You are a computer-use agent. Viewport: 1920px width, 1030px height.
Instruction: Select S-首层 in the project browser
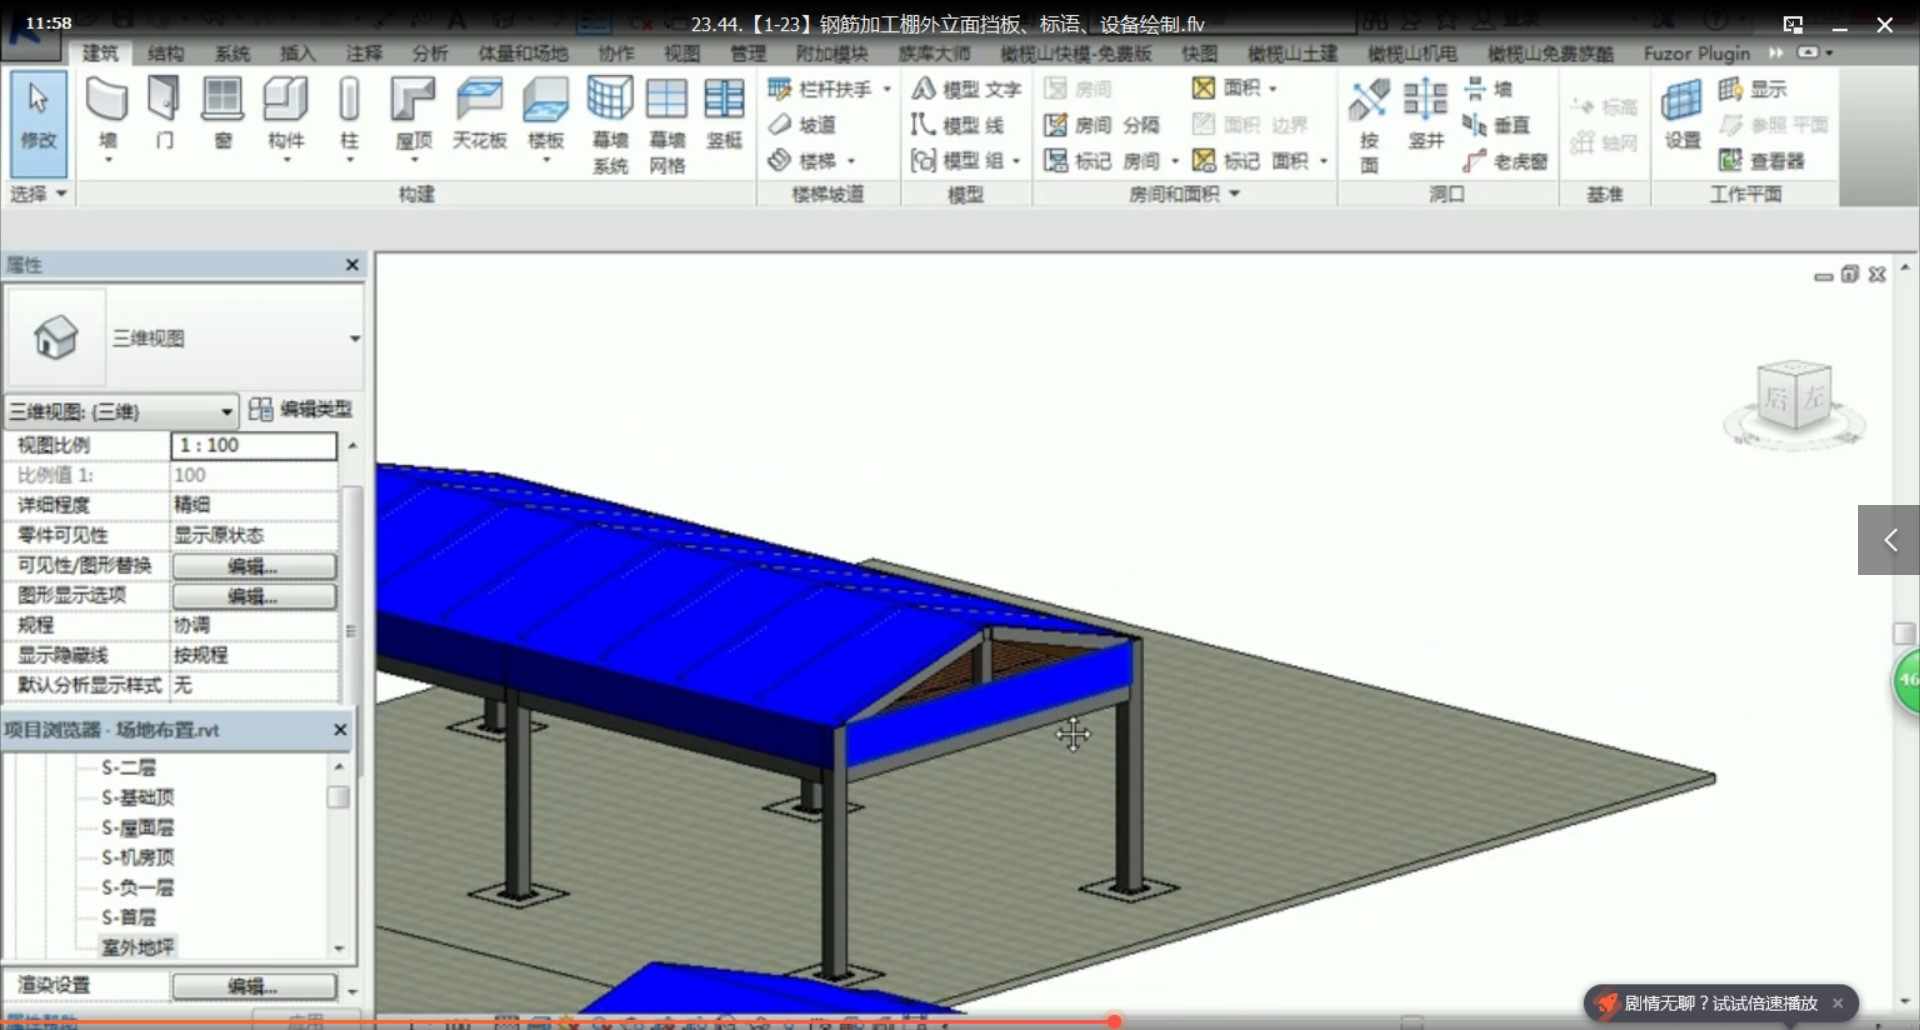129,917
